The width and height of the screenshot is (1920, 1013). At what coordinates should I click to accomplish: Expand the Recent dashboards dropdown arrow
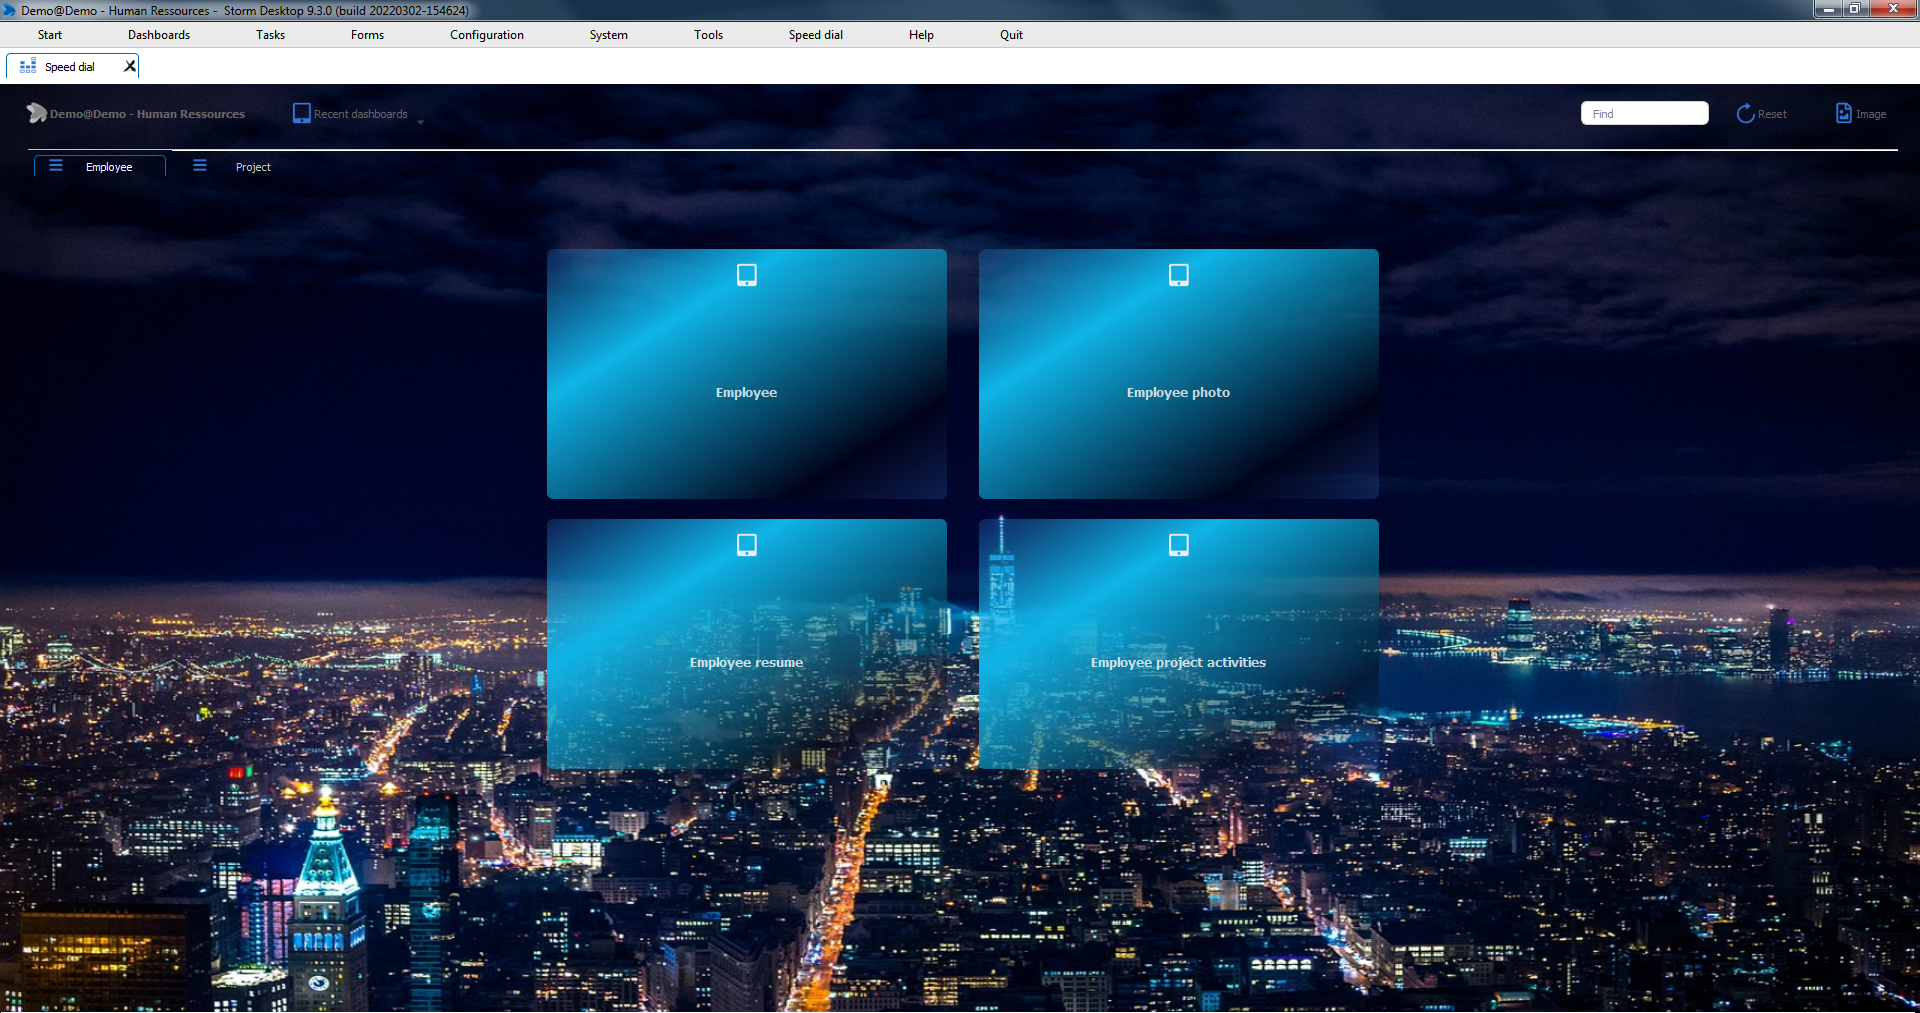coord(420,121)
